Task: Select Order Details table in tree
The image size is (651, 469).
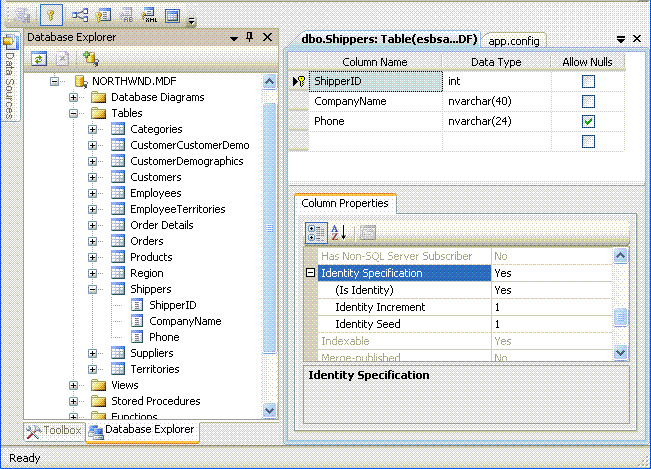Action: click(162, 225)
